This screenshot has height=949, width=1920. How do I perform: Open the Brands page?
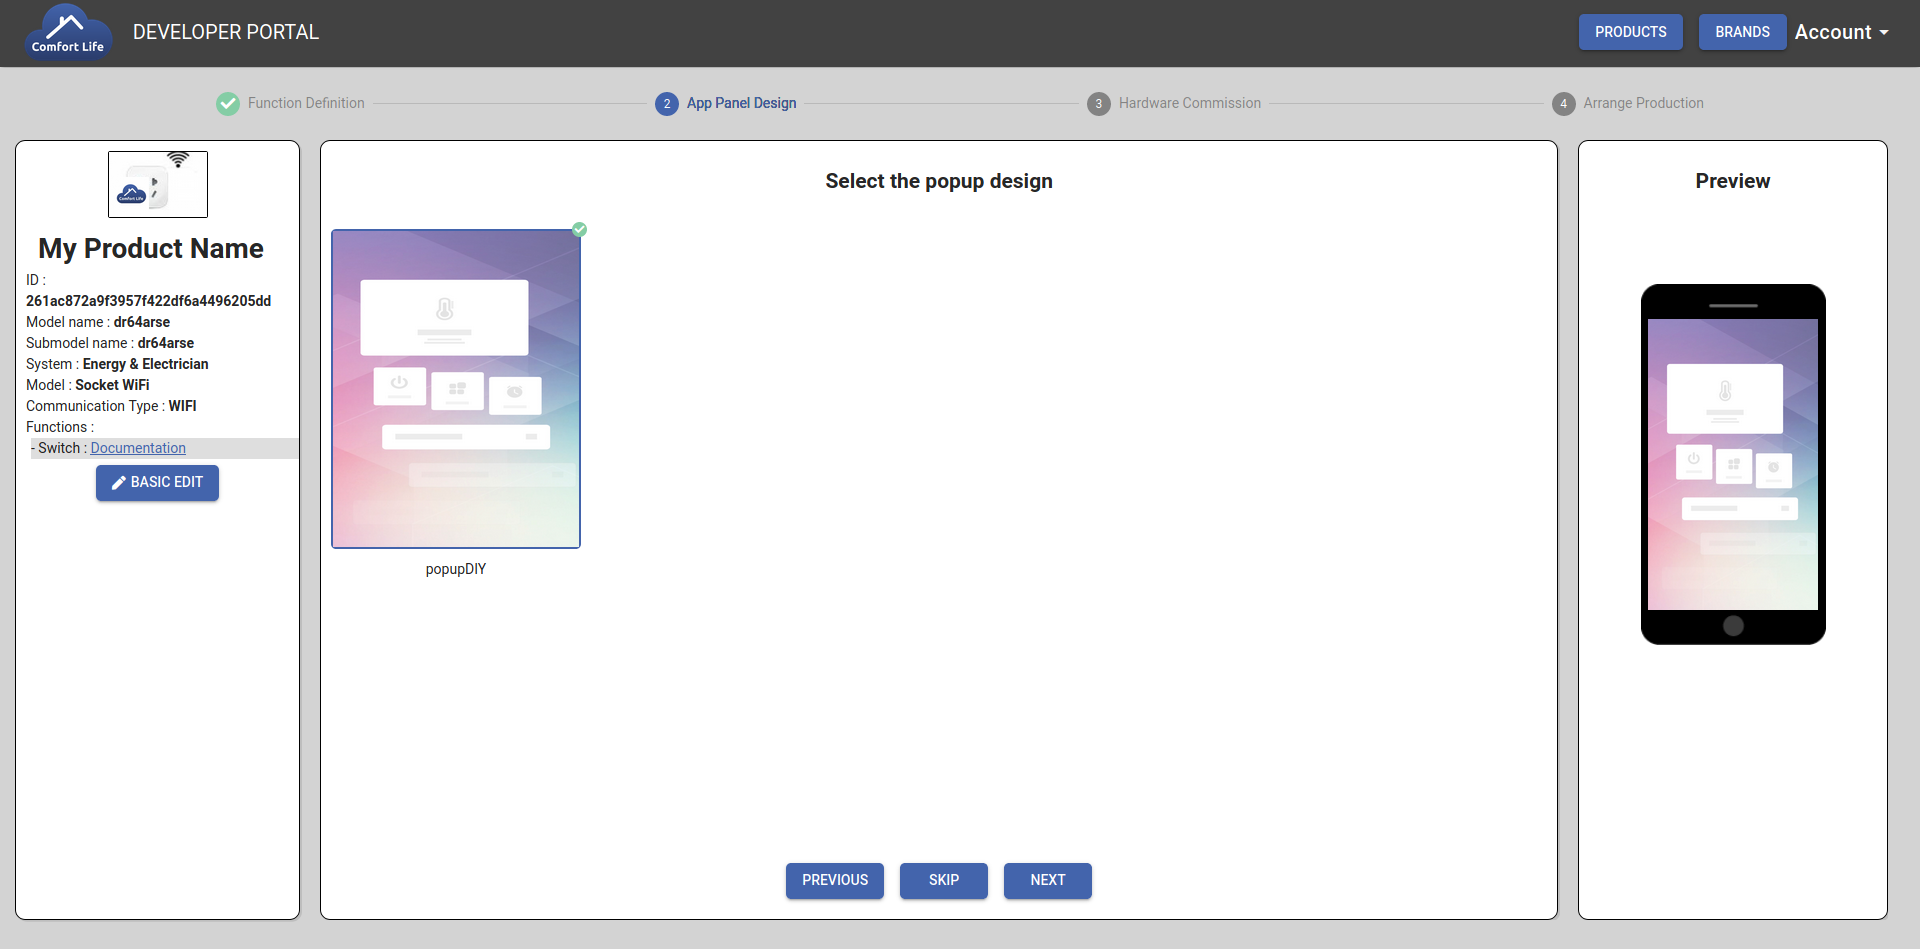[1742, 32]
